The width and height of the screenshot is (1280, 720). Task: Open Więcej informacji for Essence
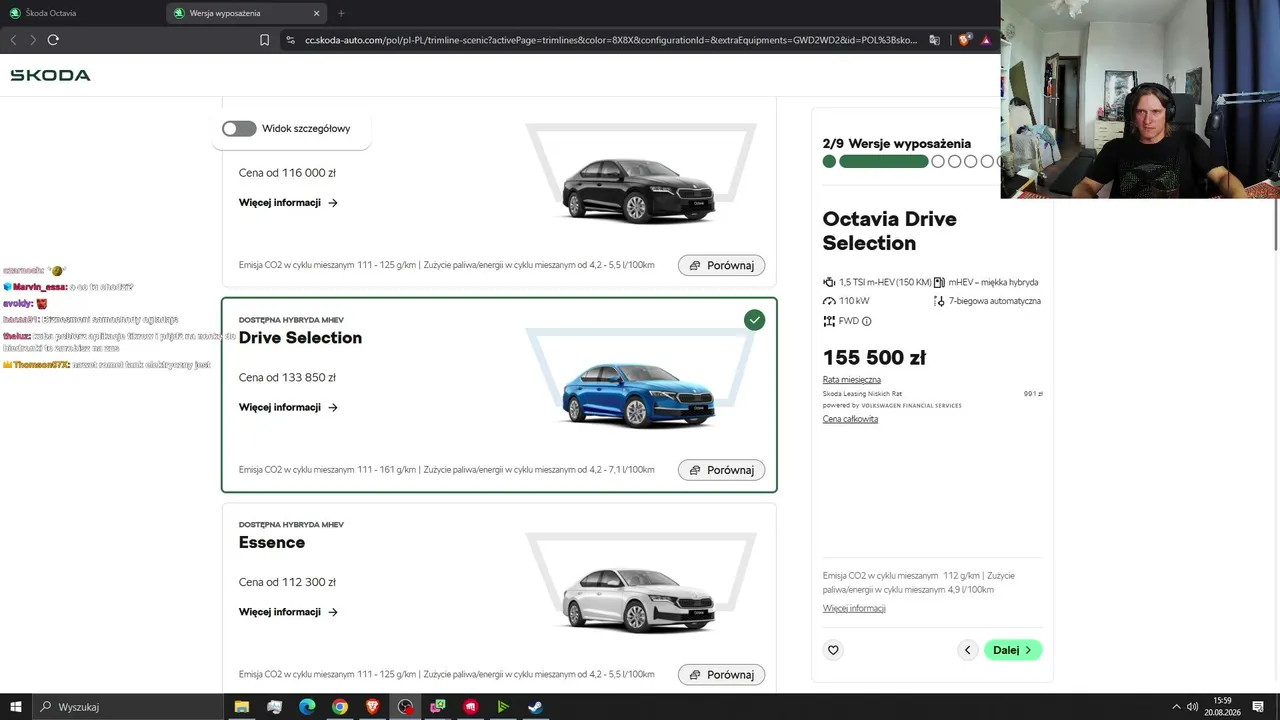pyautogui.click(x=288, y=612)
